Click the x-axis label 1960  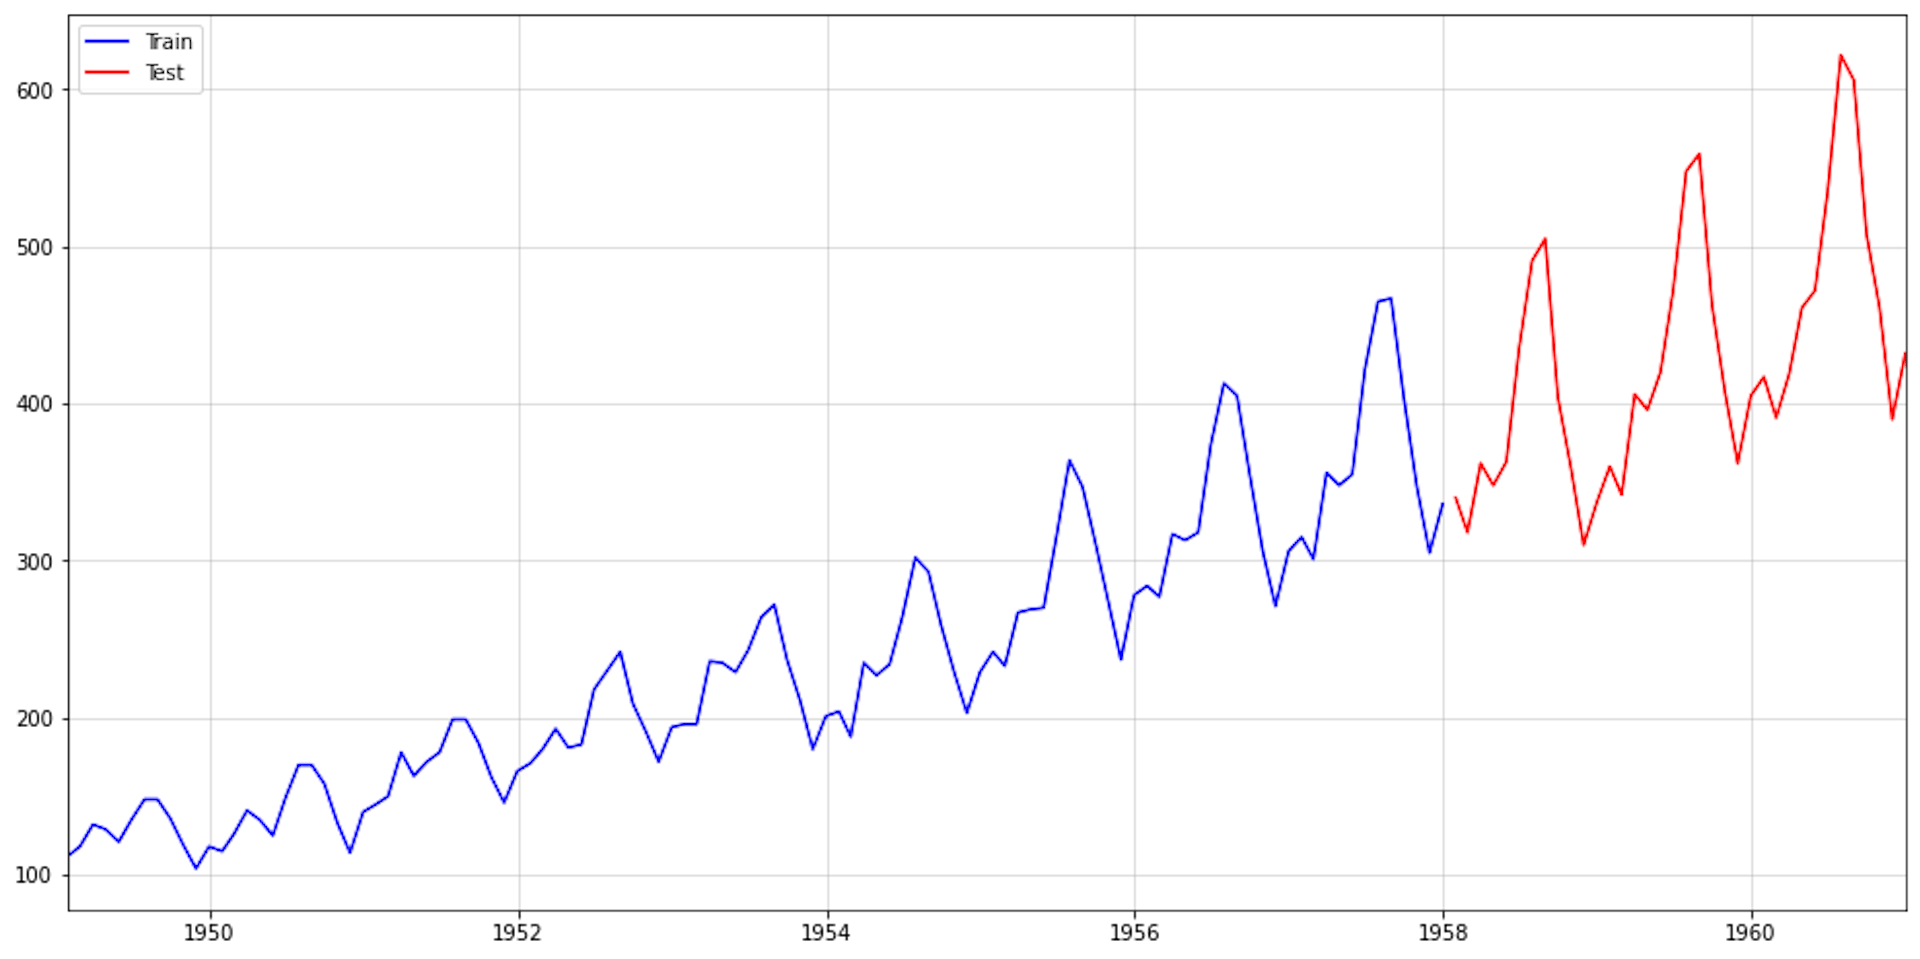[1751, 934]
